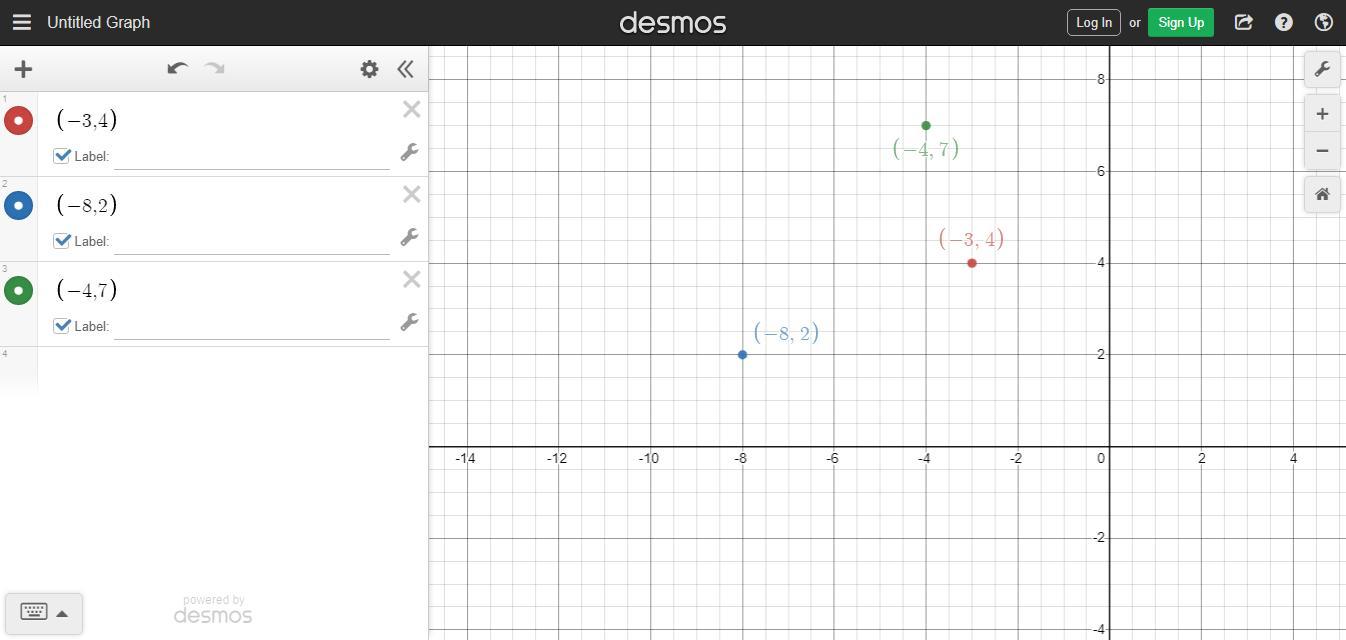Open wrench options for (-4,7)

[409, 322]
